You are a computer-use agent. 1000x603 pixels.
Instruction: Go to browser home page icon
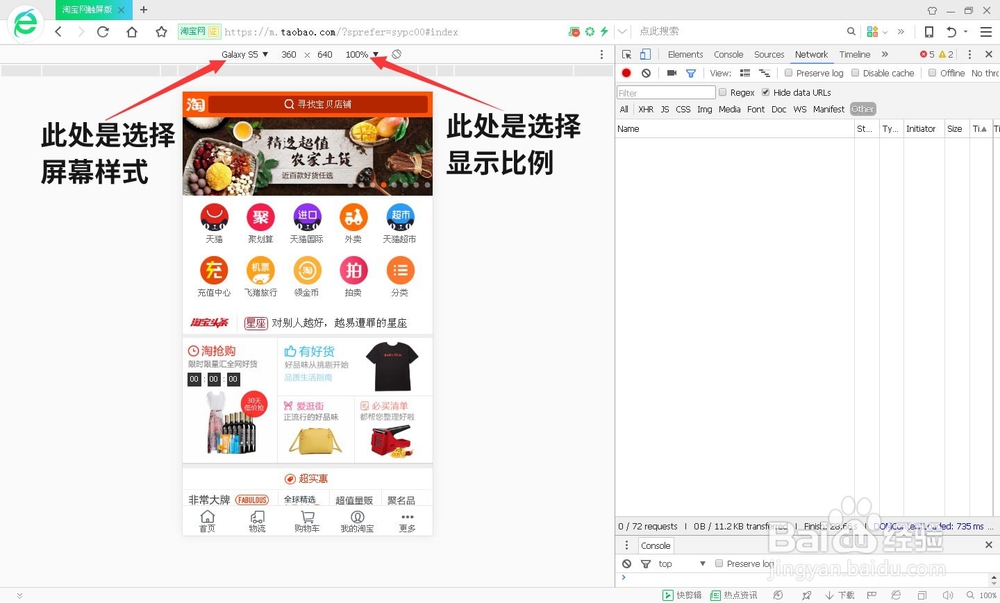(x=131, y=31)
